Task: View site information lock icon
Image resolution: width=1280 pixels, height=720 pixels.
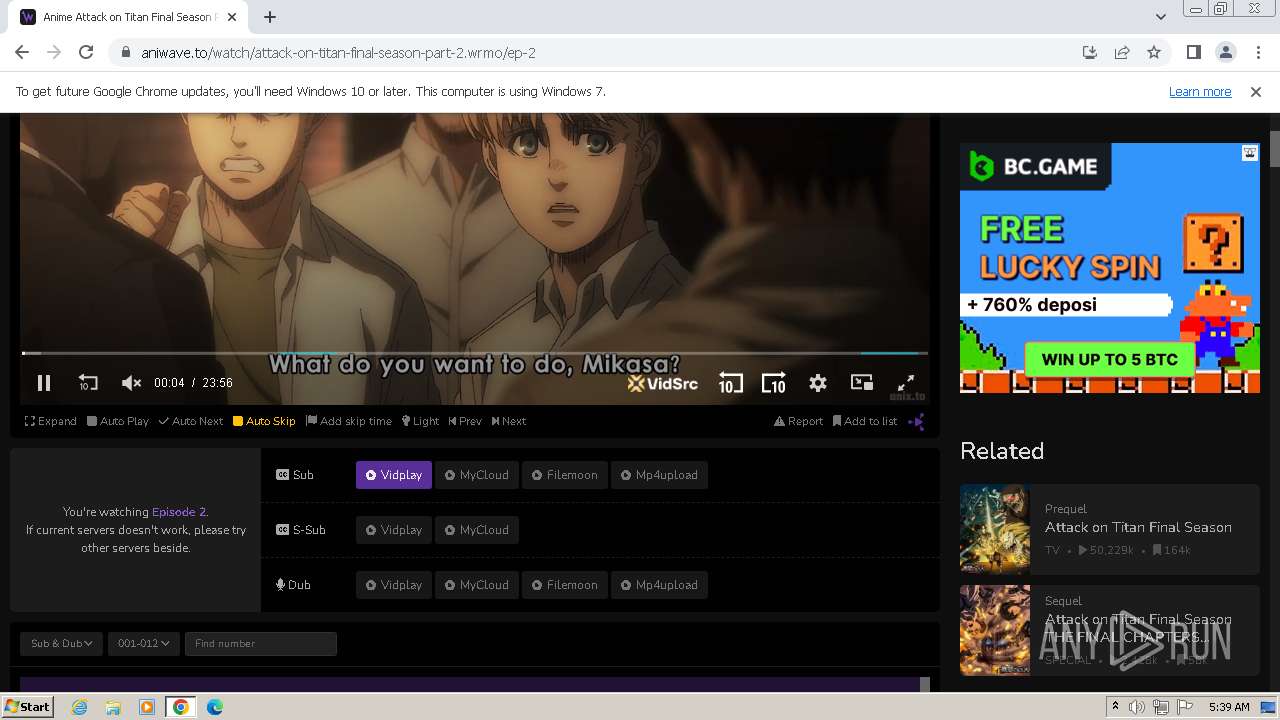Action: click(125, 53)
